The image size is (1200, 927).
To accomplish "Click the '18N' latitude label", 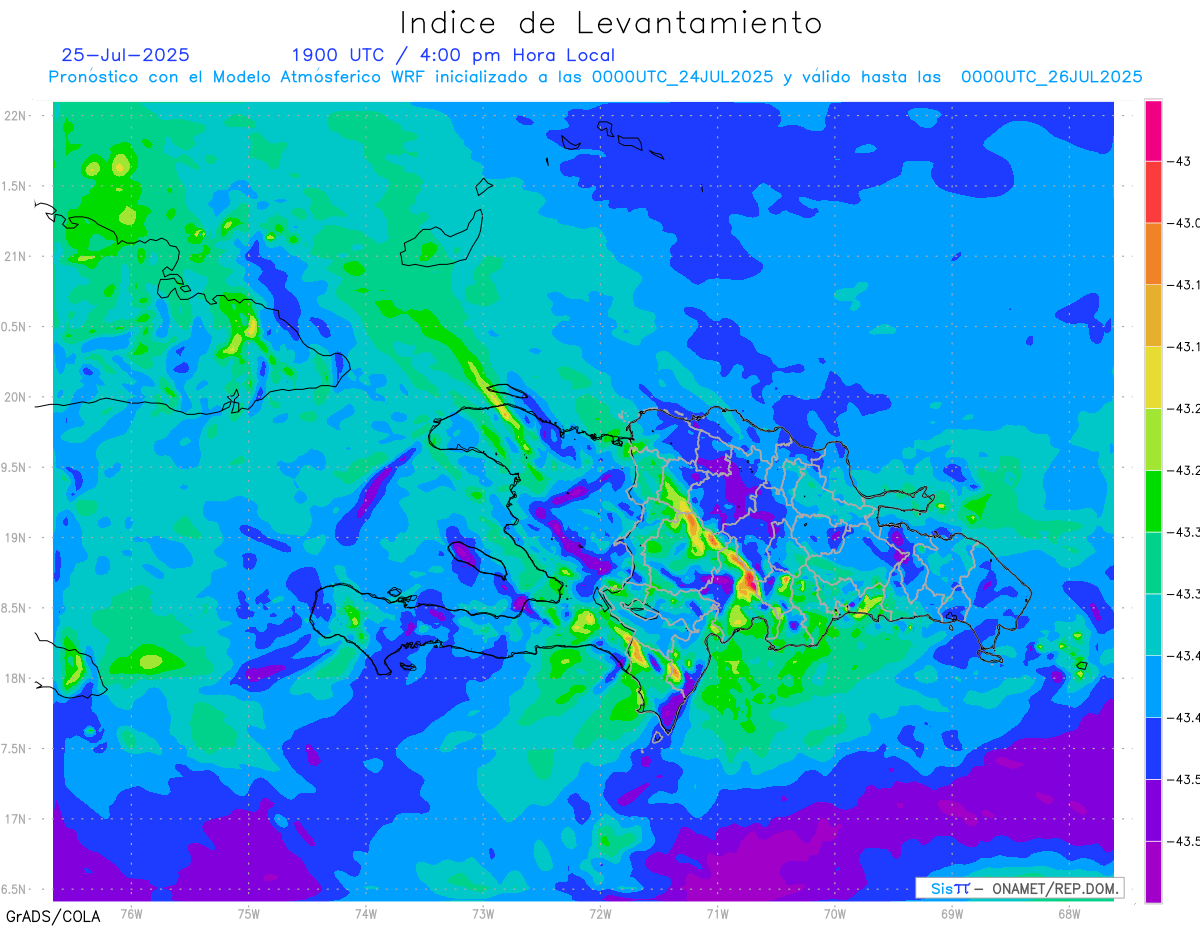I will click(x=16, y=678).
